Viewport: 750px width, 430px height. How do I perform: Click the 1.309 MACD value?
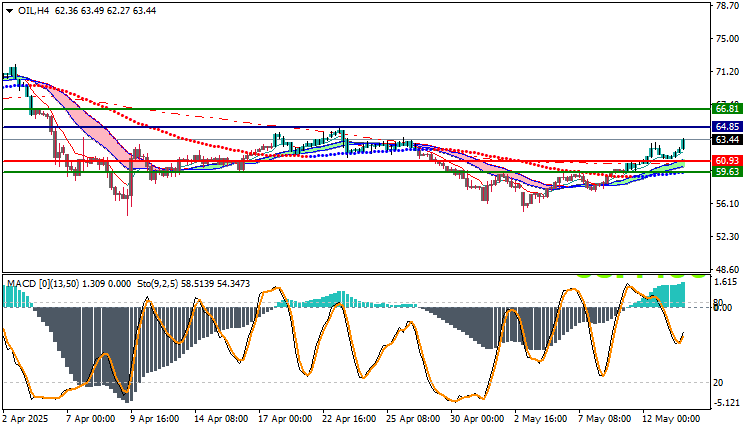pos(93,284)
